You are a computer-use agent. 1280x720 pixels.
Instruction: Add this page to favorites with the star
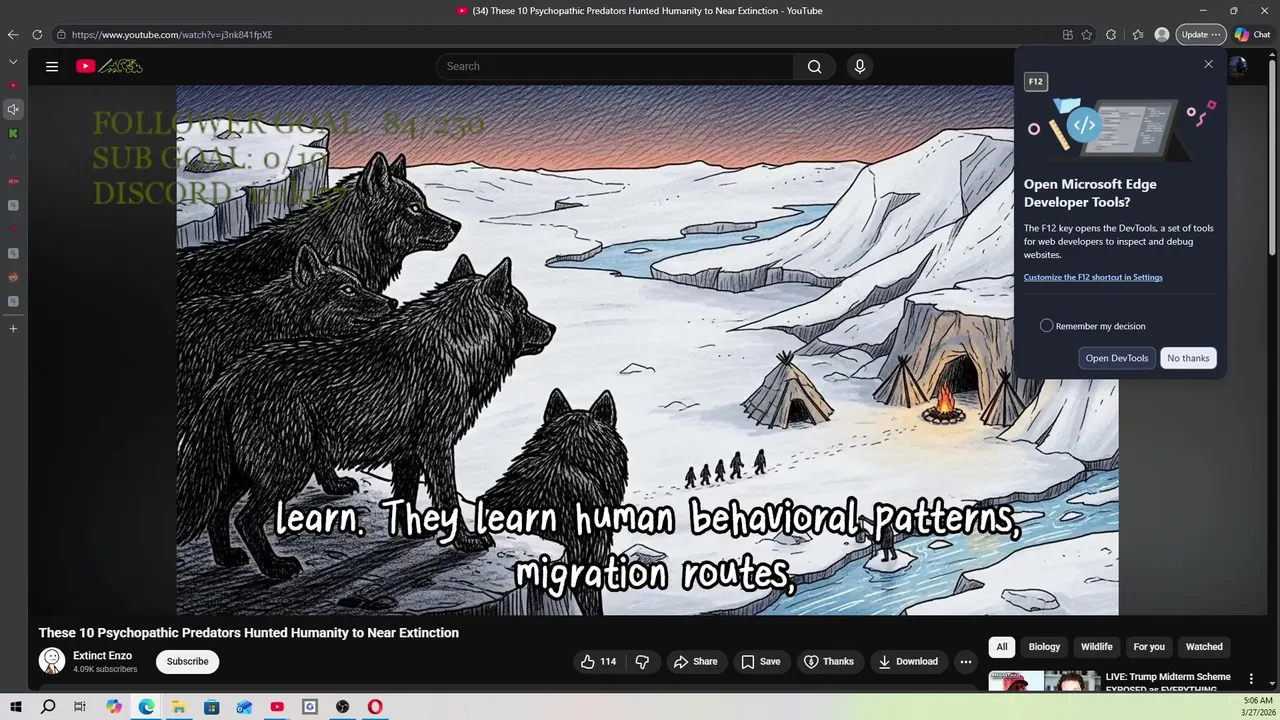click(x=1087, y=34)
